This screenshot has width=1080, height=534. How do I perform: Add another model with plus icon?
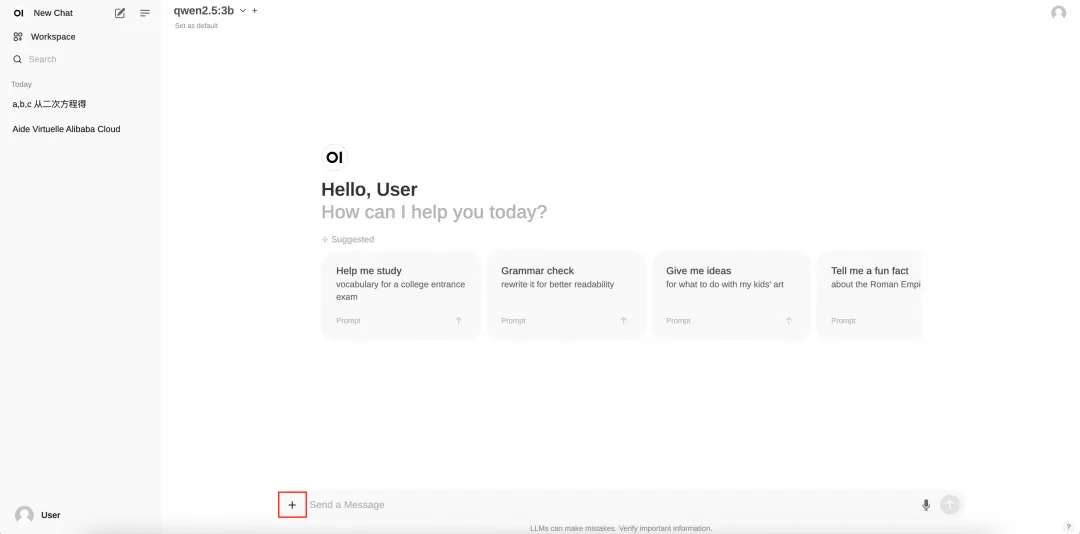click(x=255, y=10)
